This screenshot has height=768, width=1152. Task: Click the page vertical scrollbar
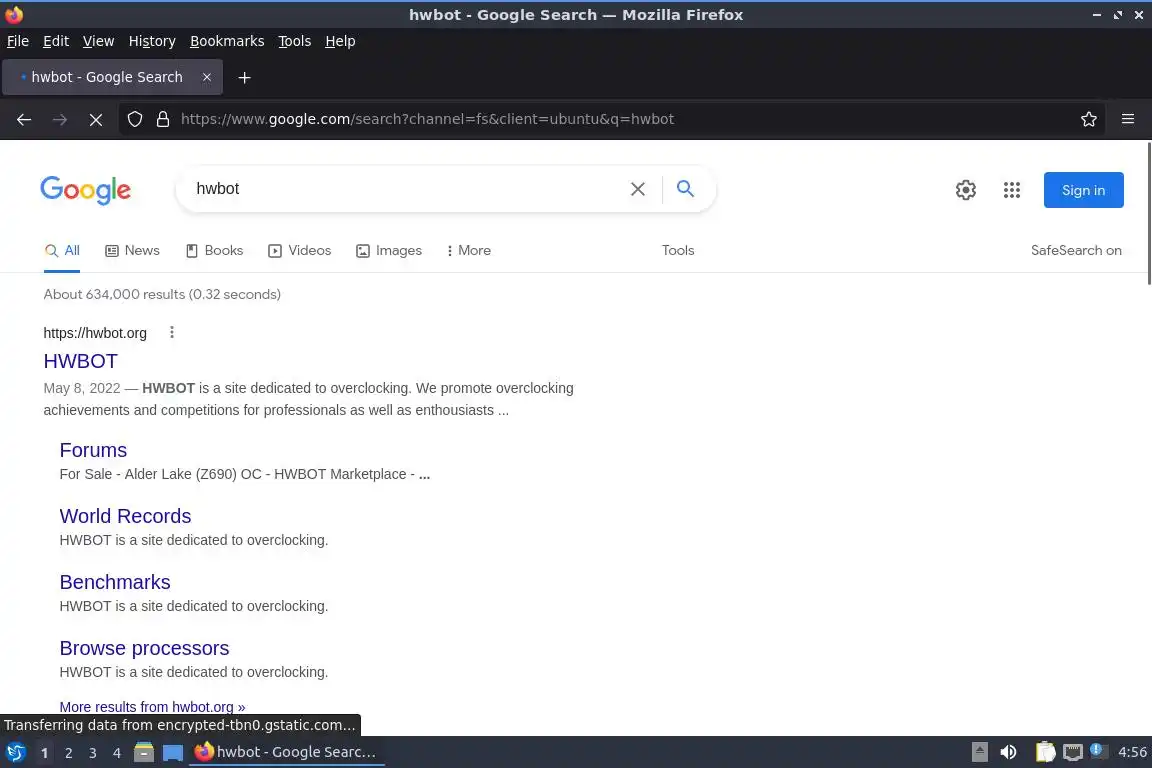pyautogui.click(x=1148, y=213)
